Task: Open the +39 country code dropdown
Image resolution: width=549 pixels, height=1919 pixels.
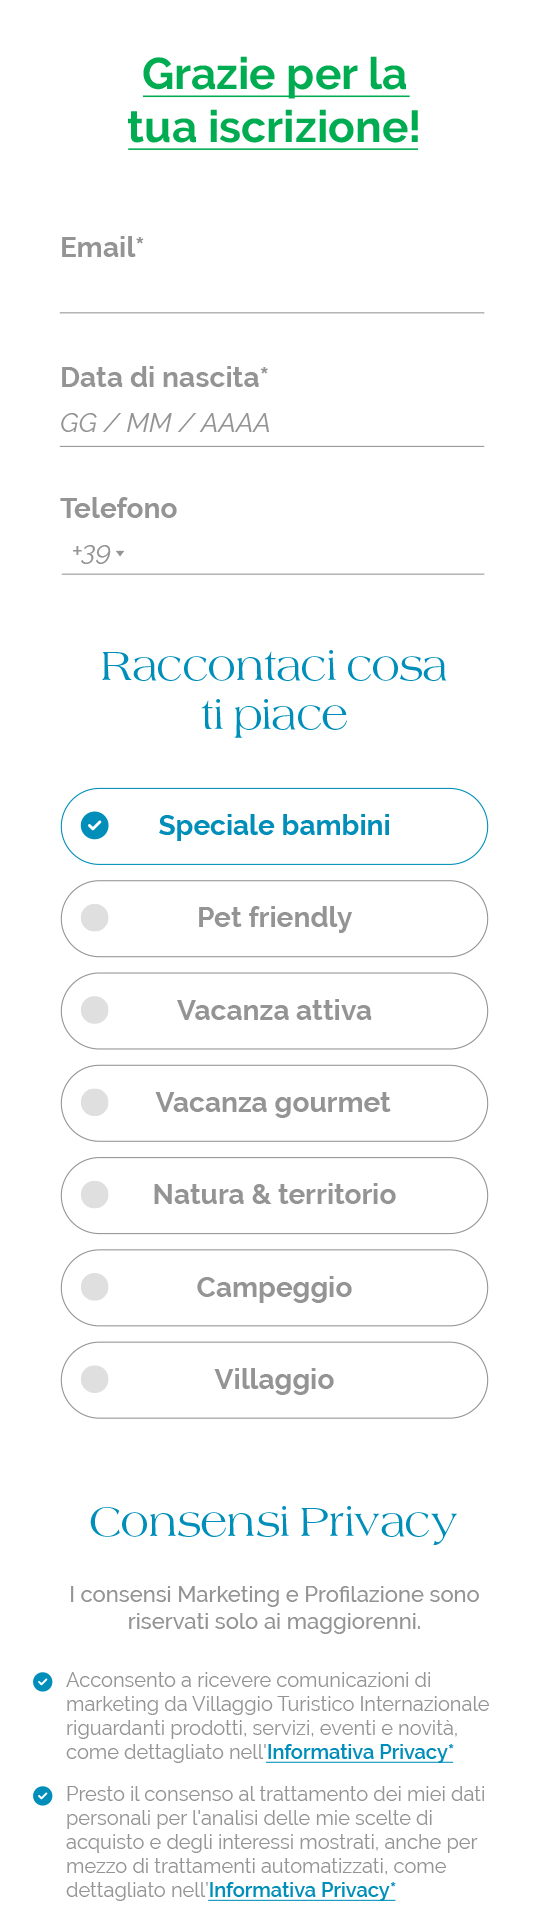Action: click(x=98, y=554)
